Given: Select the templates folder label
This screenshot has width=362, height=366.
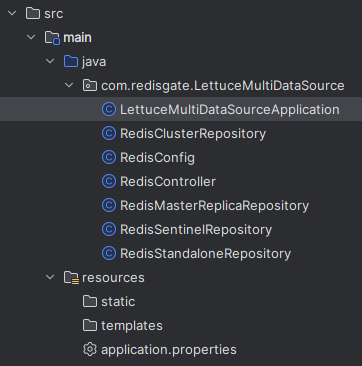Looking at the screenshot, I should pos(132,326).
